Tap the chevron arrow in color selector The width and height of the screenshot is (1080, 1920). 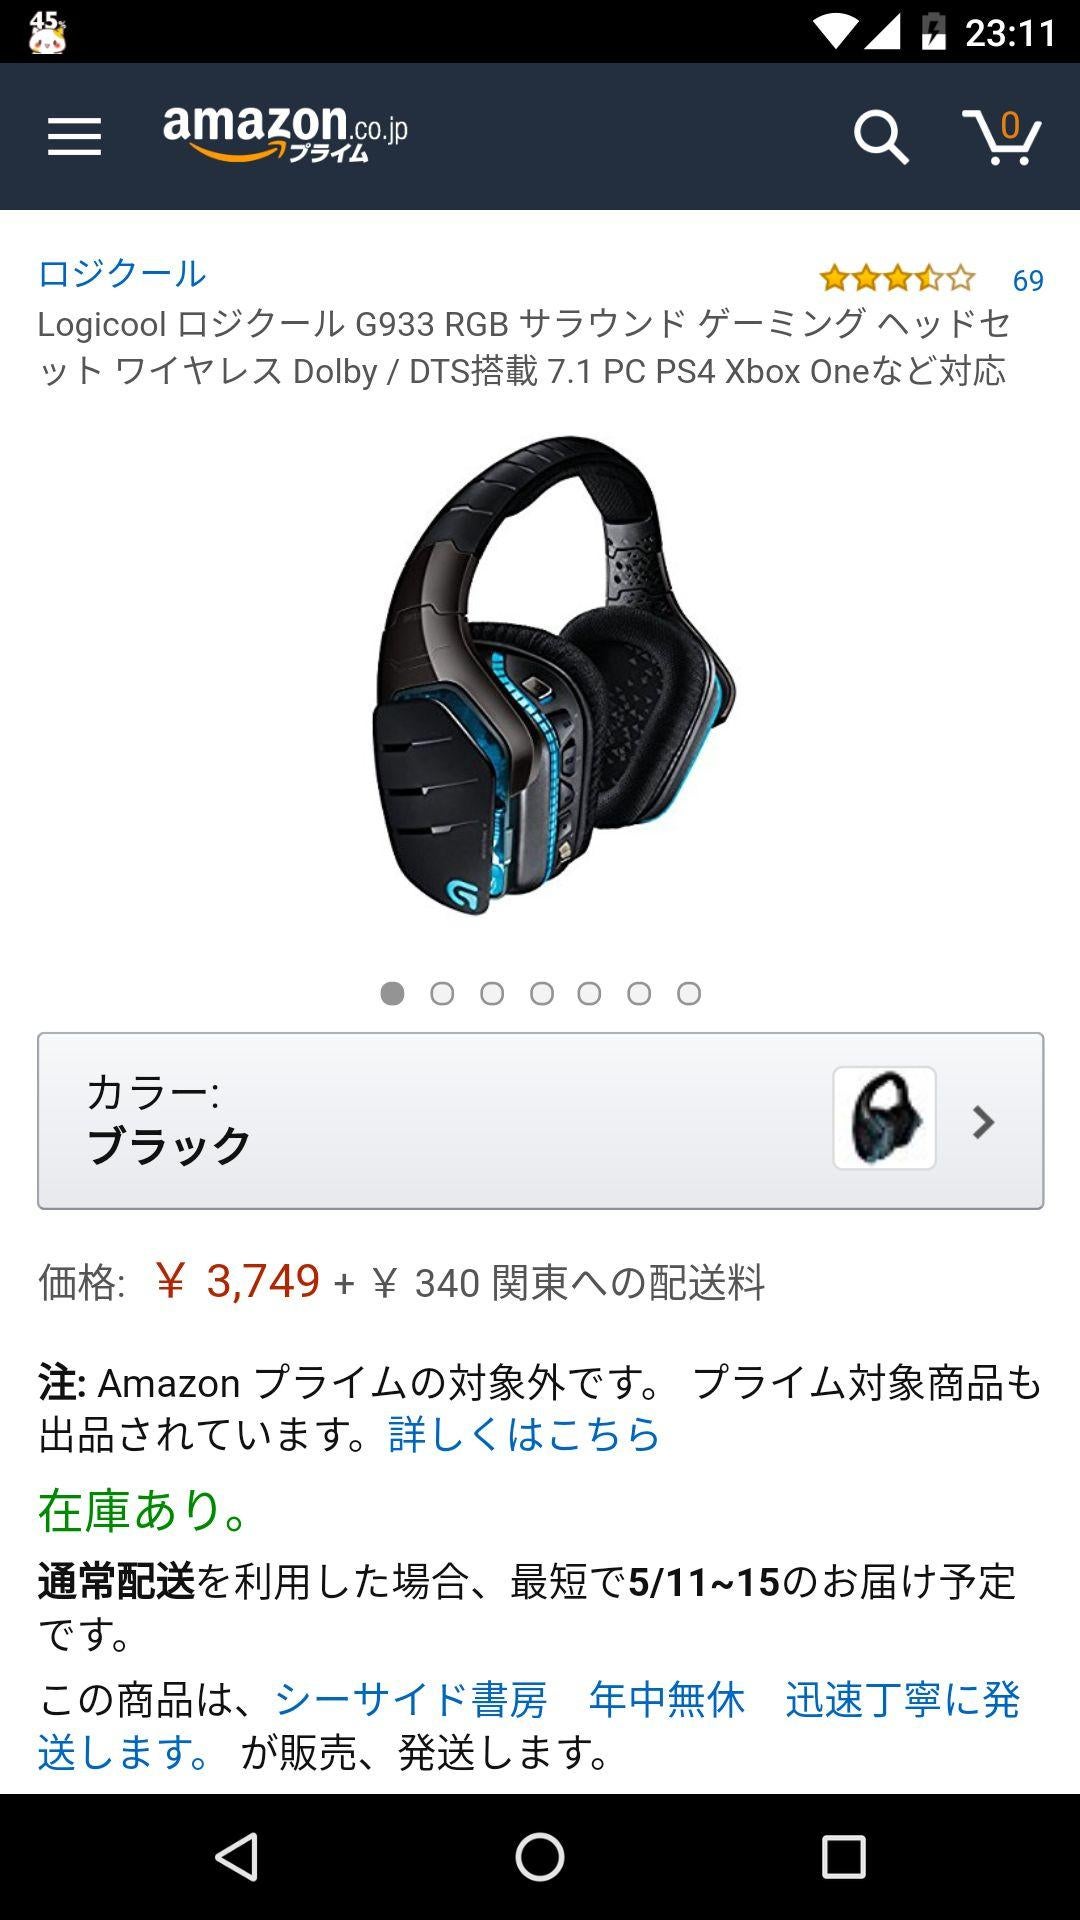pos(984,1122)
